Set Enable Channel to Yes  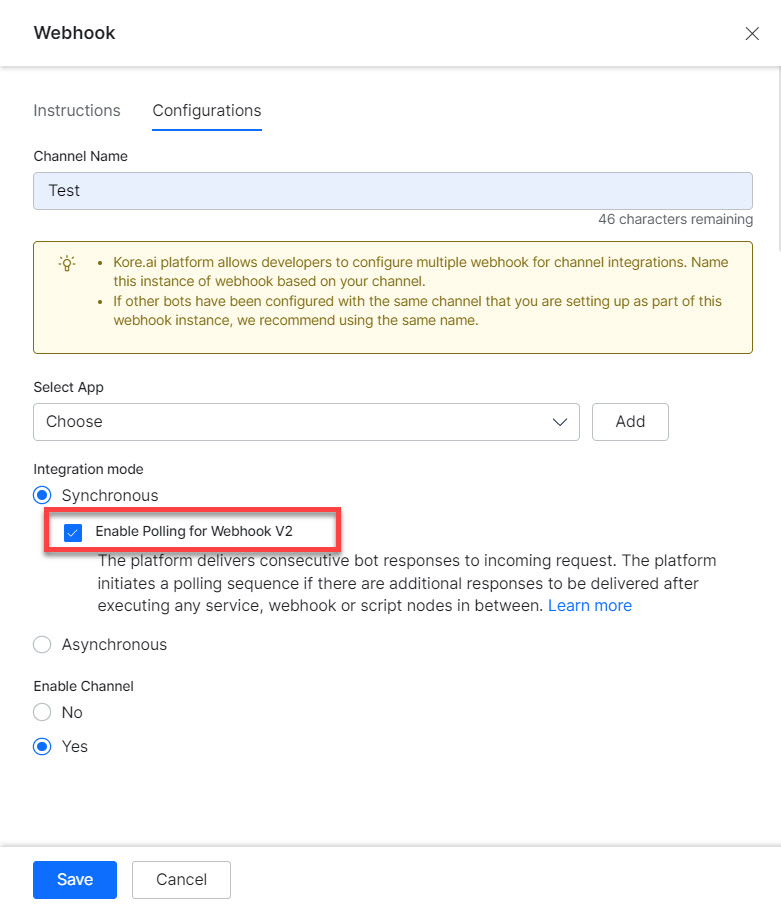coord(42,747)
